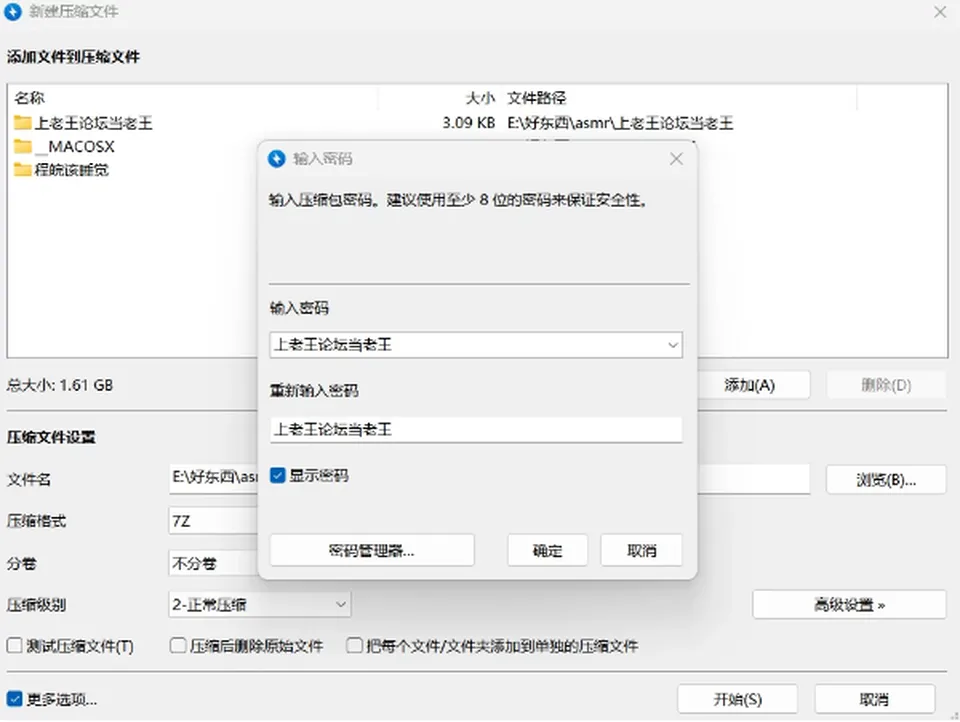Select the 上老王论坛当老王 folder icon

click(23, 122)
